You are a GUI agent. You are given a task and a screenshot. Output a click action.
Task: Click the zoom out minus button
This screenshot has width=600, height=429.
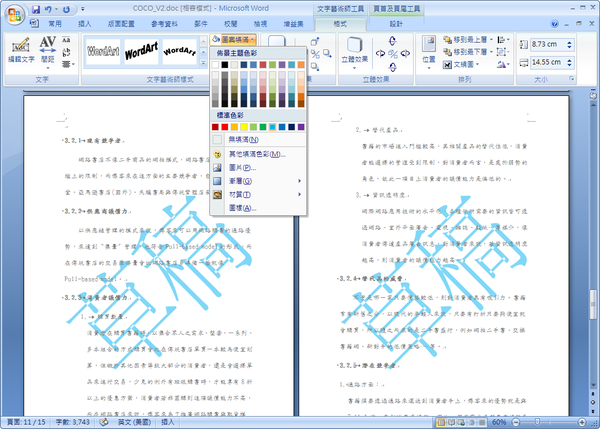[516, 422]
